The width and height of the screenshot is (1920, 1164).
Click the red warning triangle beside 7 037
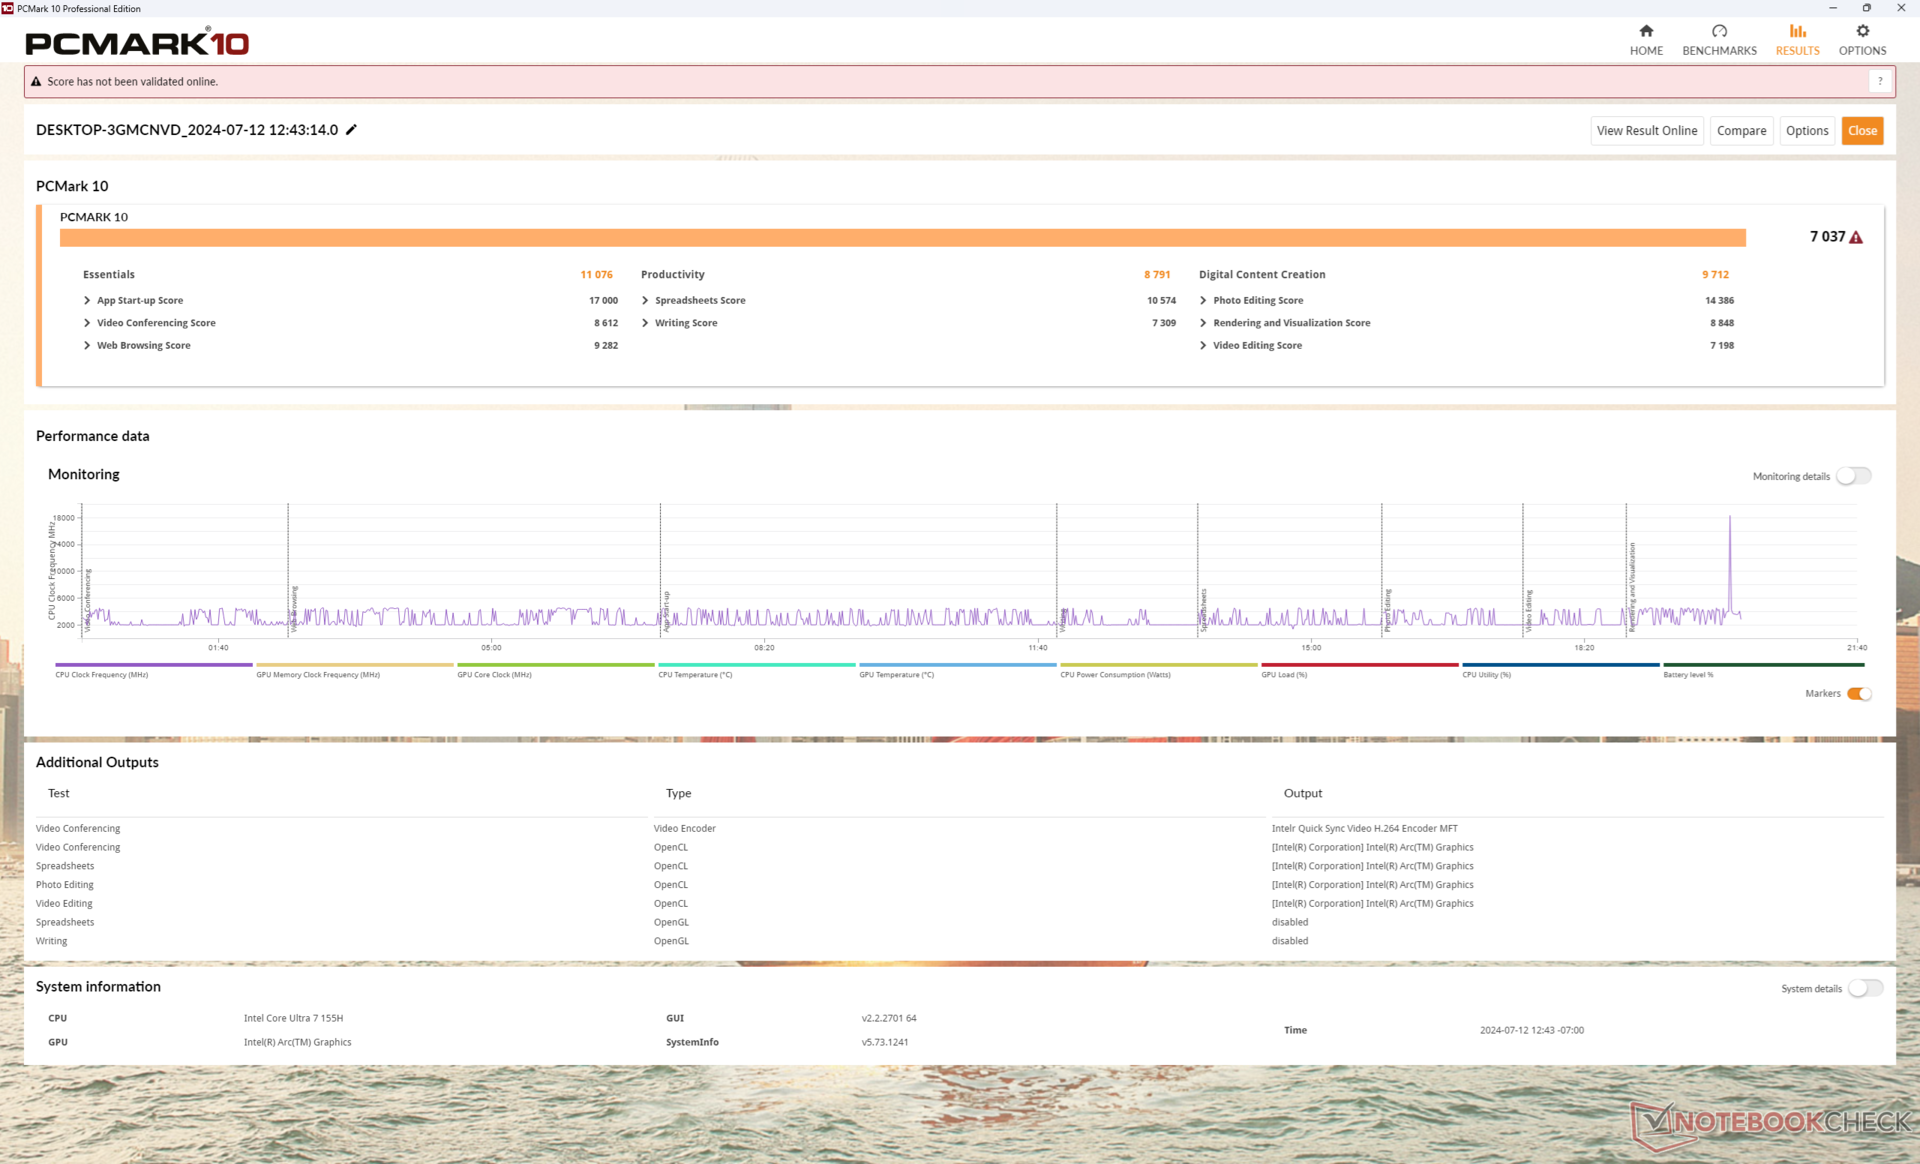click(x=1856, y=238)
